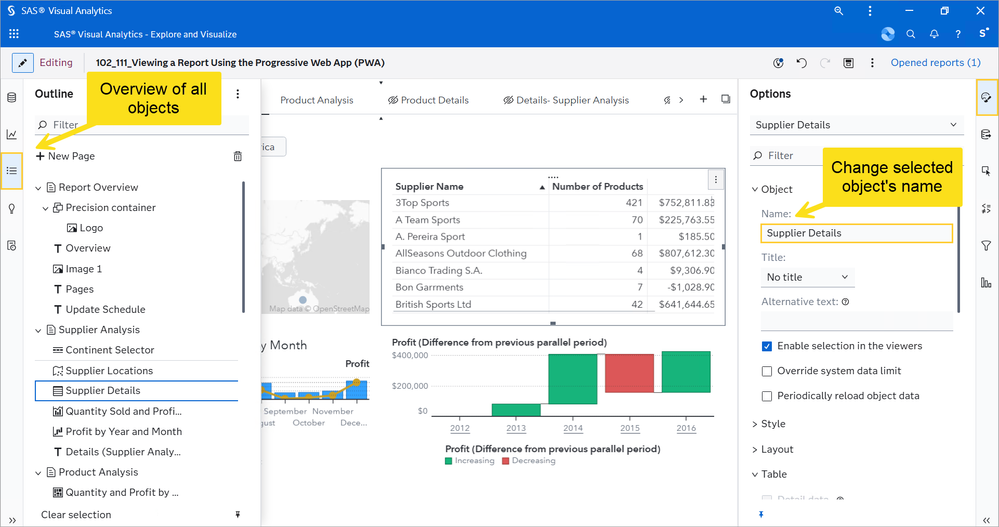Undo the last action
Image resolution: width=999 pixels, height=527 pixels.
point(801,62)
